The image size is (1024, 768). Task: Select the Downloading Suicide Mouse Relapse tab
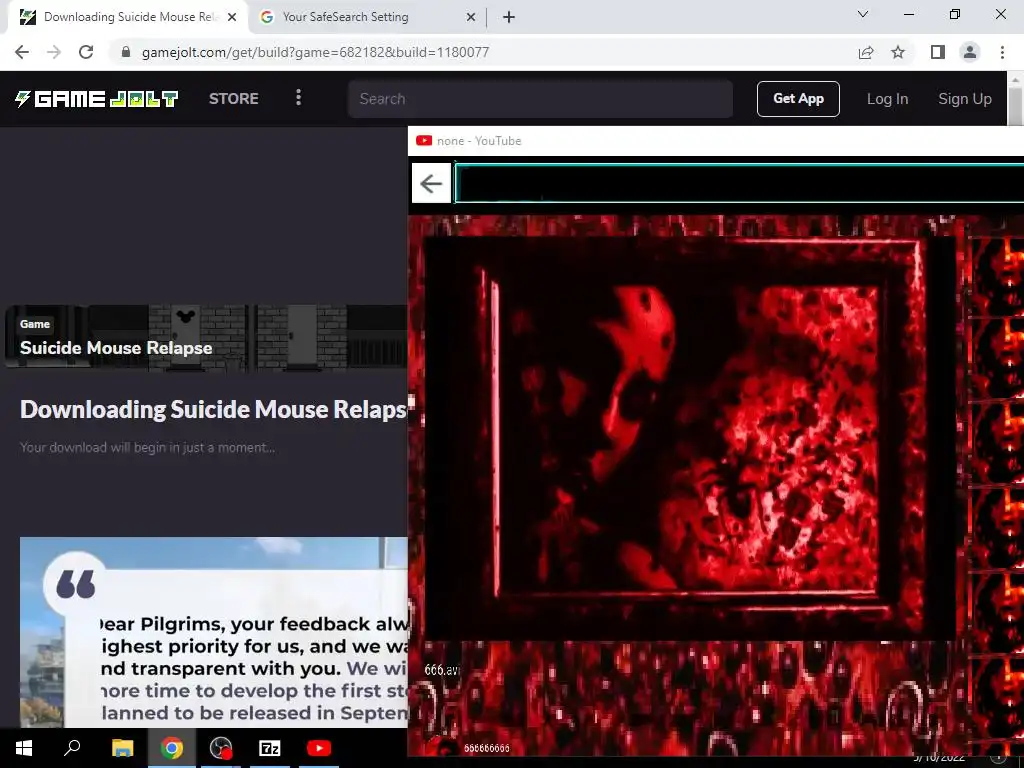127,17
